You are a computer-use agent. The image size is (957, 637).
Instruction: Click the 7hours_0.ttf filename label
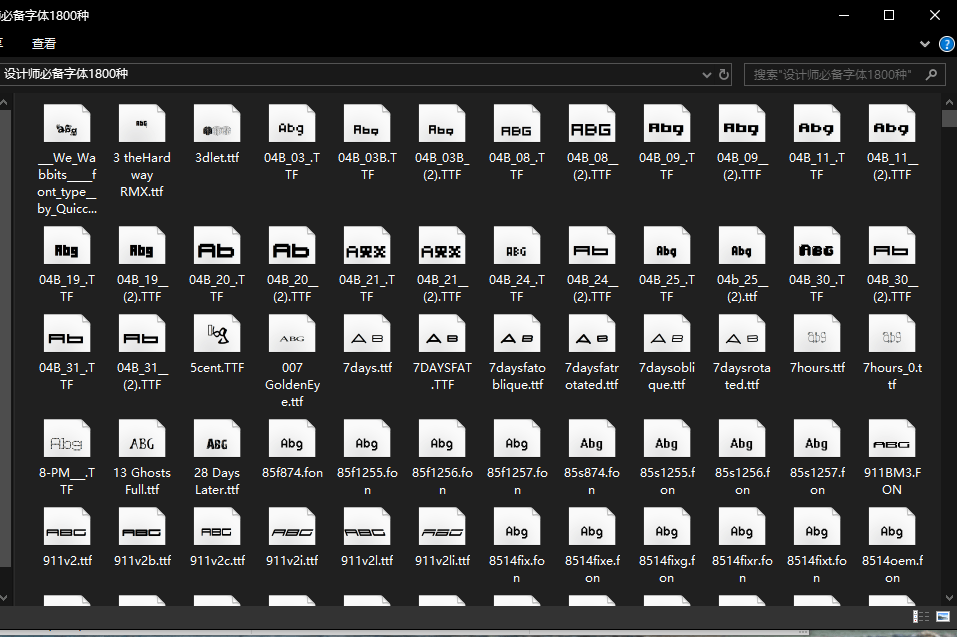tap(892, 376)
